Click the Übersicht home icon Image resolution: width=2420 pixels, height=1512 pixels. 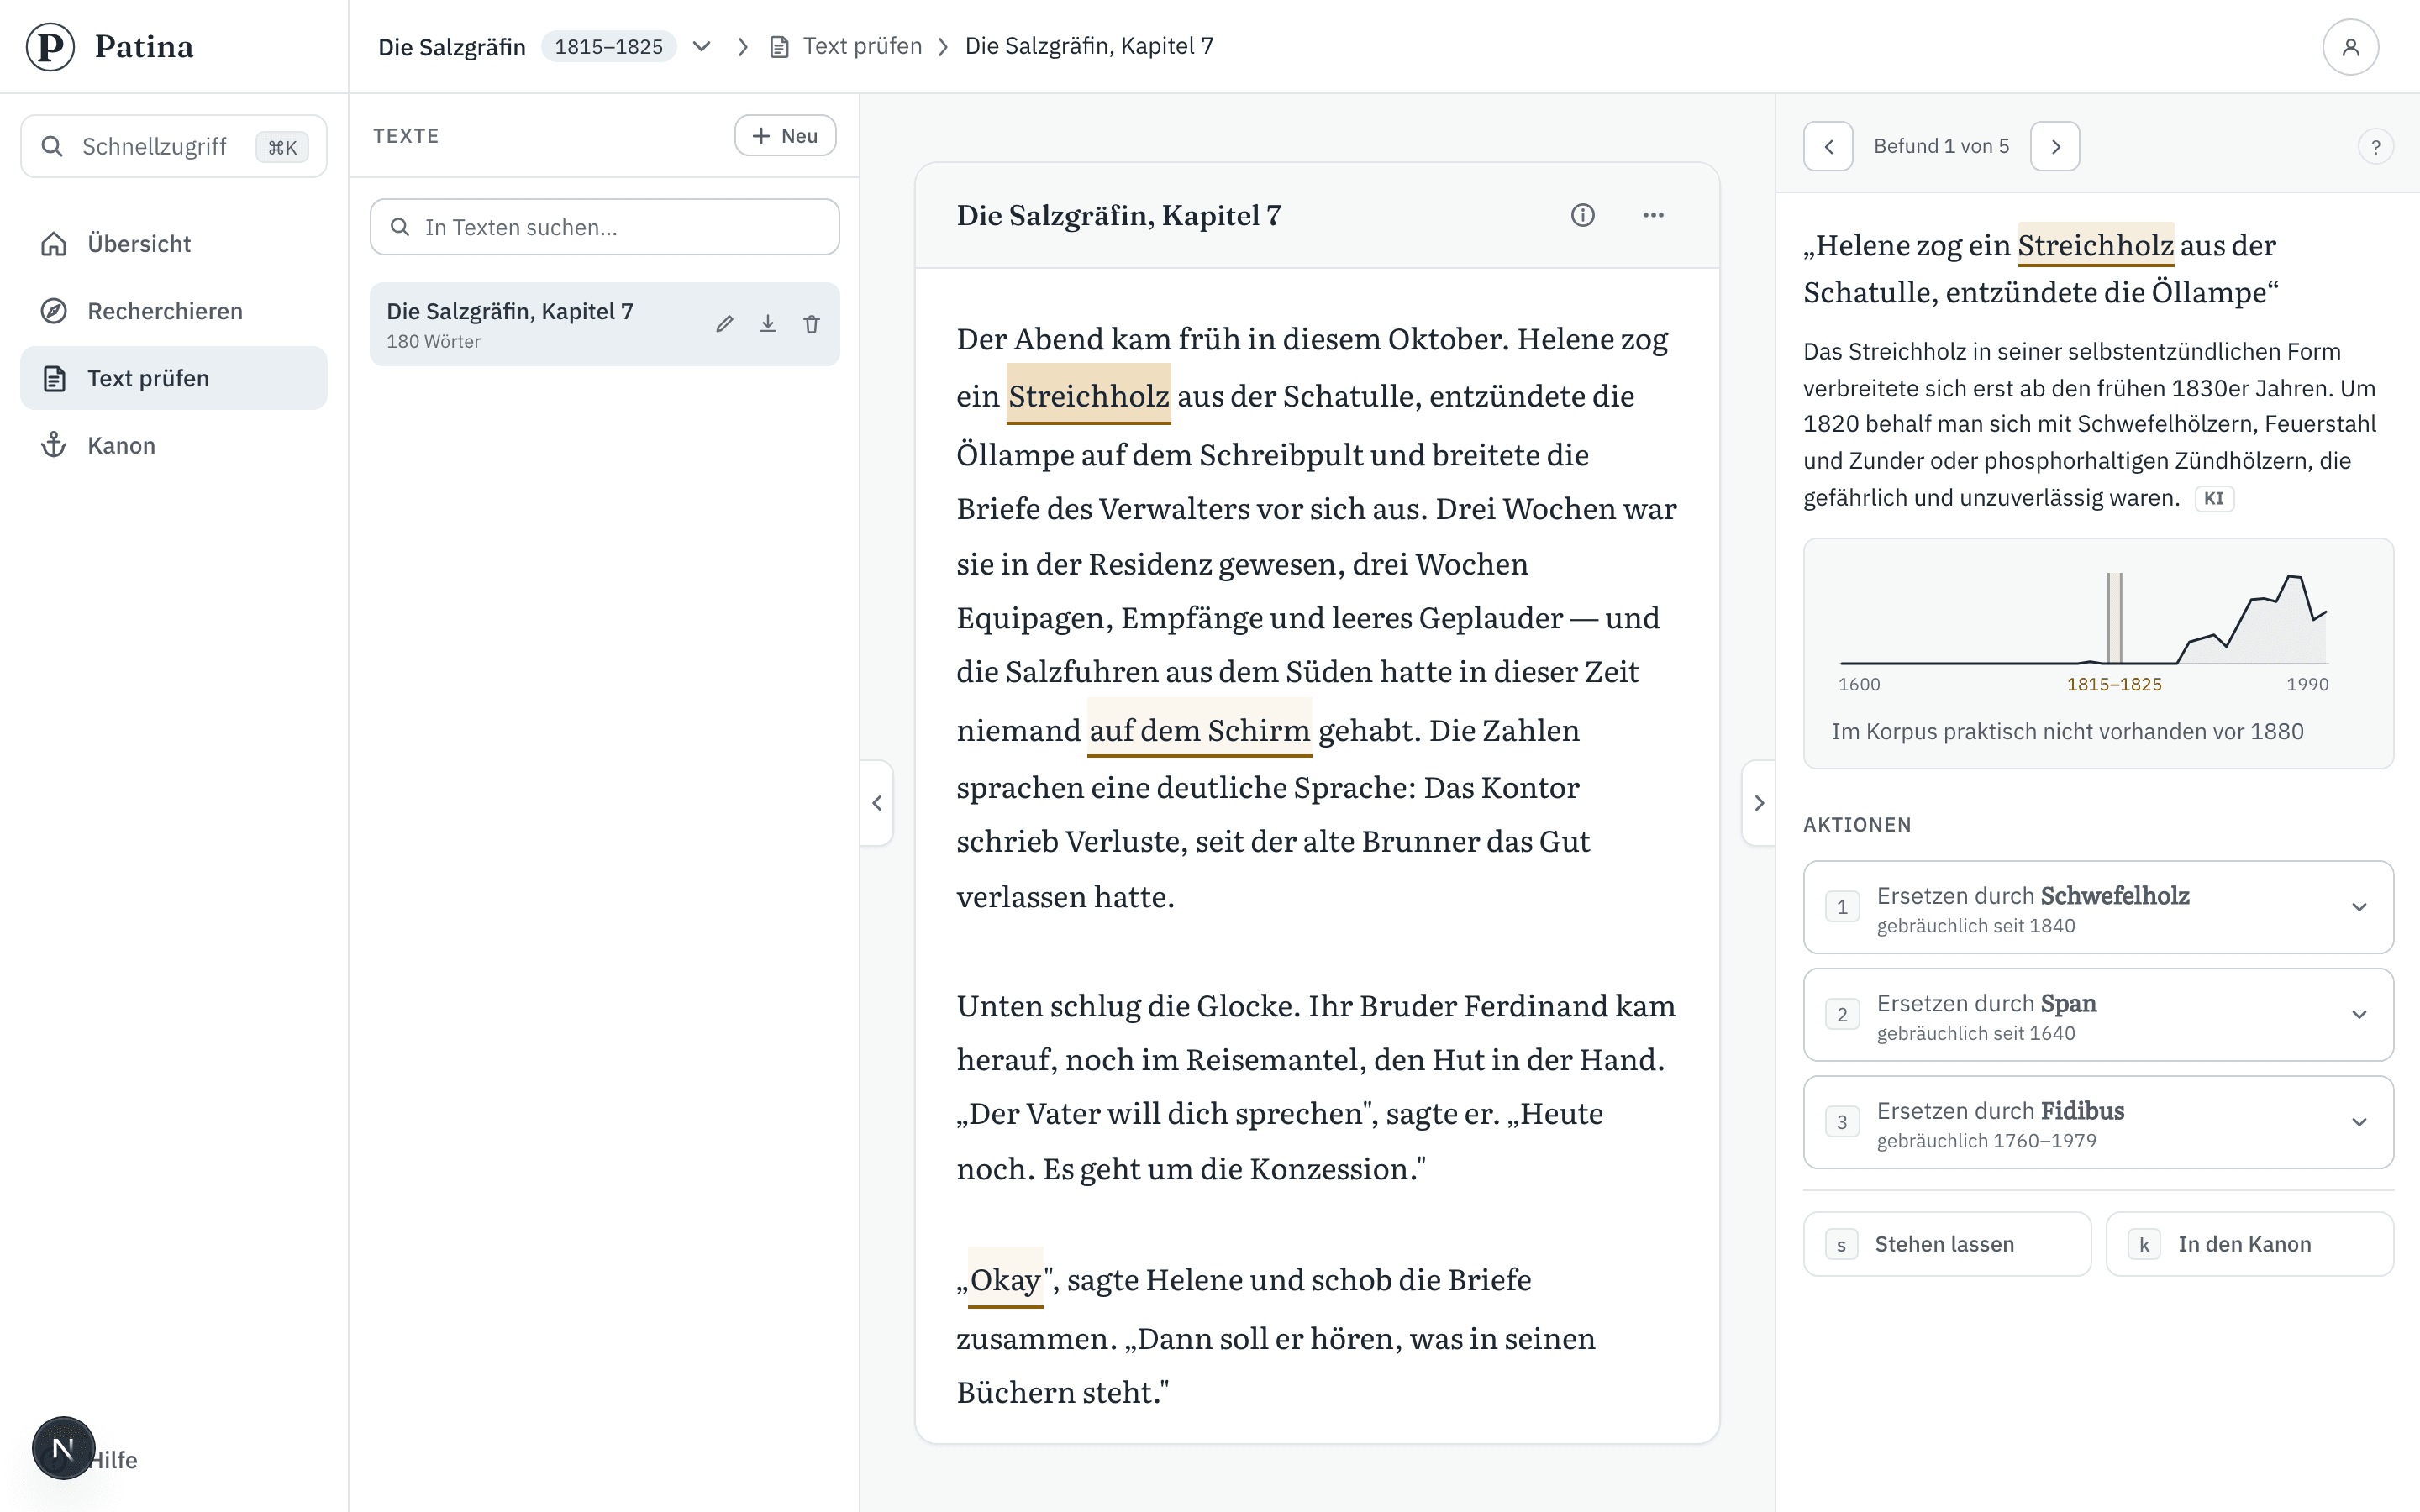54,243
